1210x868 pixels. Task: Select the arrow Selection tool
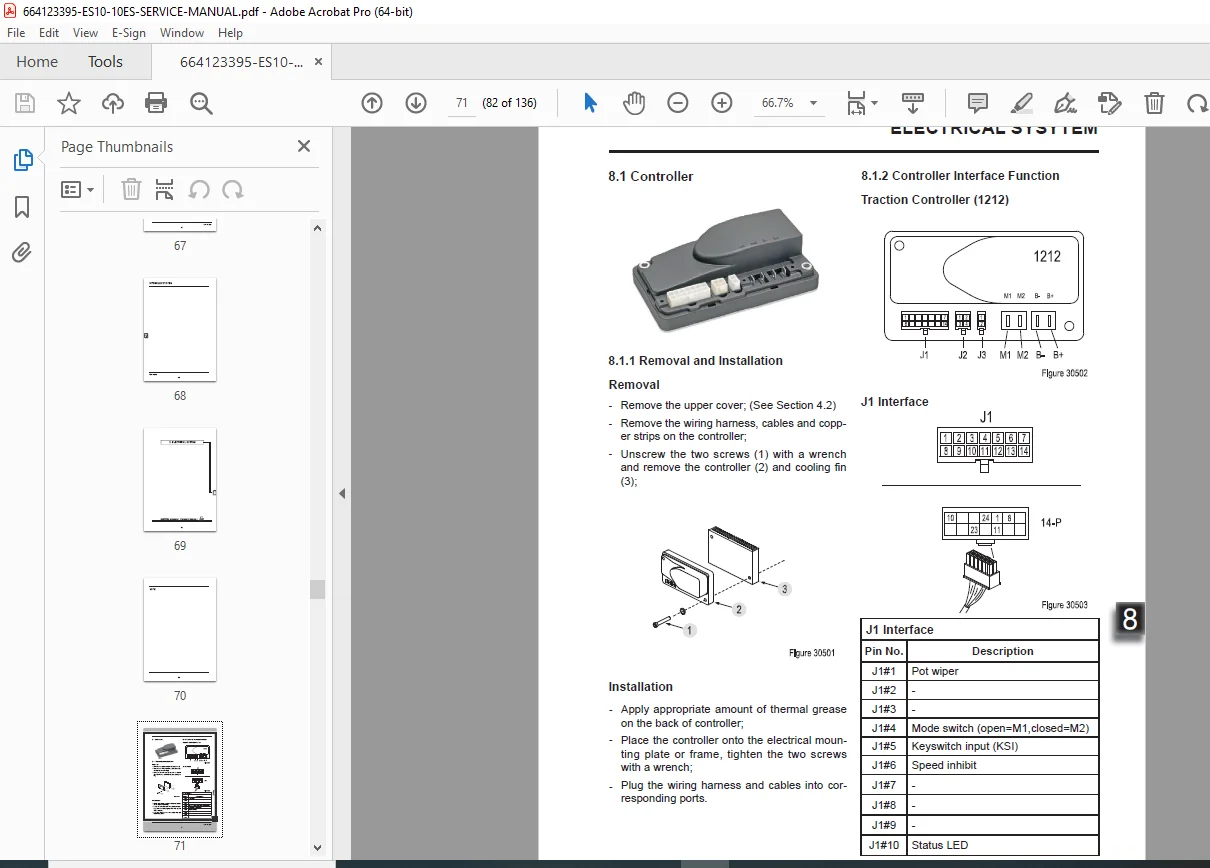[x=590, y=102]
